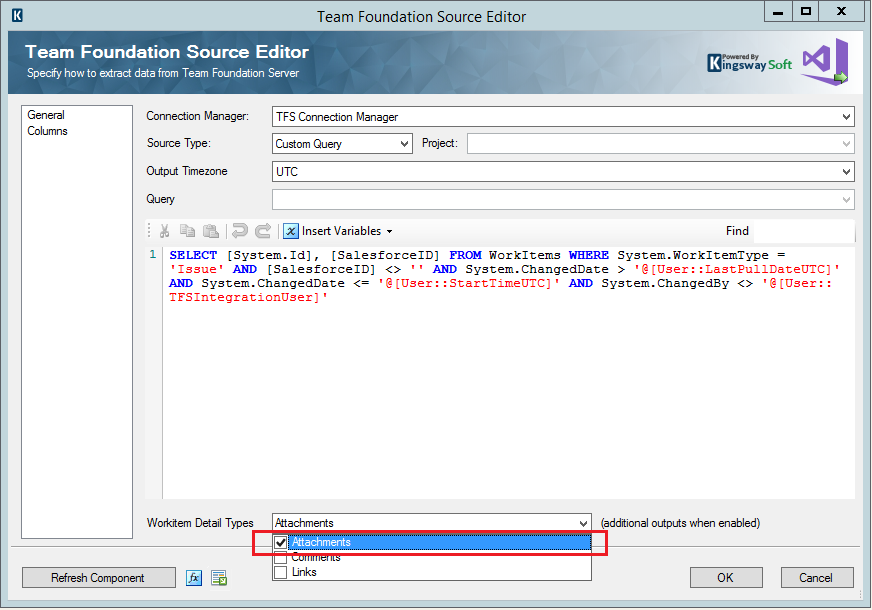This screenshot has height=610, width=872.
Task: Open the Output Timezone dropdown
Action: (x=846, y=171)
